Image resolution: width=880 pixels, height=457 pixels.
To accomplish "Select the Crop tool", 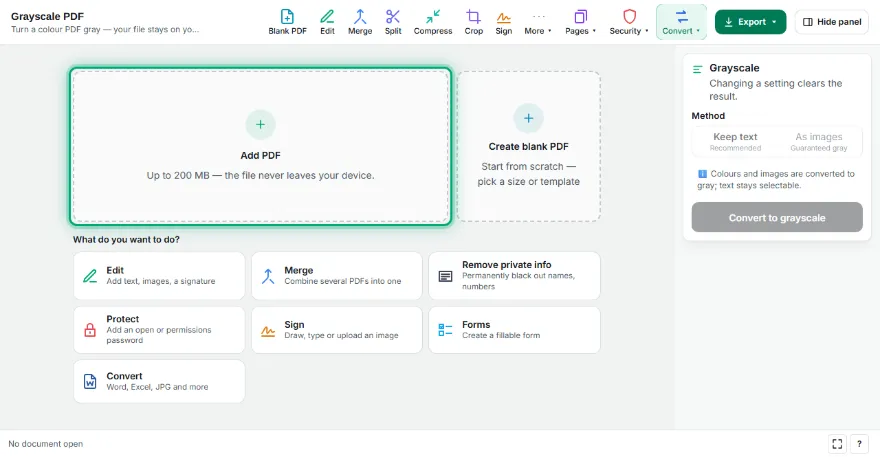I will tap(474, 22).
